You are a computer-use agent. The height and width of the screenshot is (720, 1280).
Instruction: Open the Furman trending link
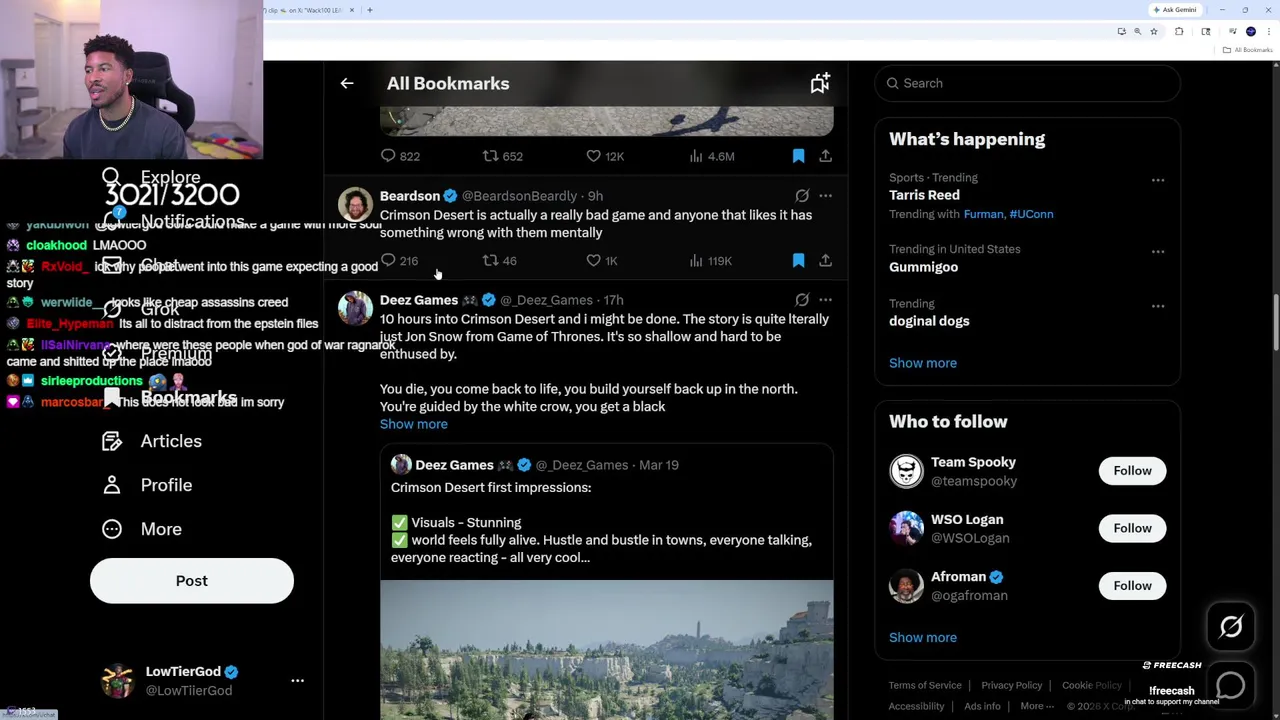point(983,214)
